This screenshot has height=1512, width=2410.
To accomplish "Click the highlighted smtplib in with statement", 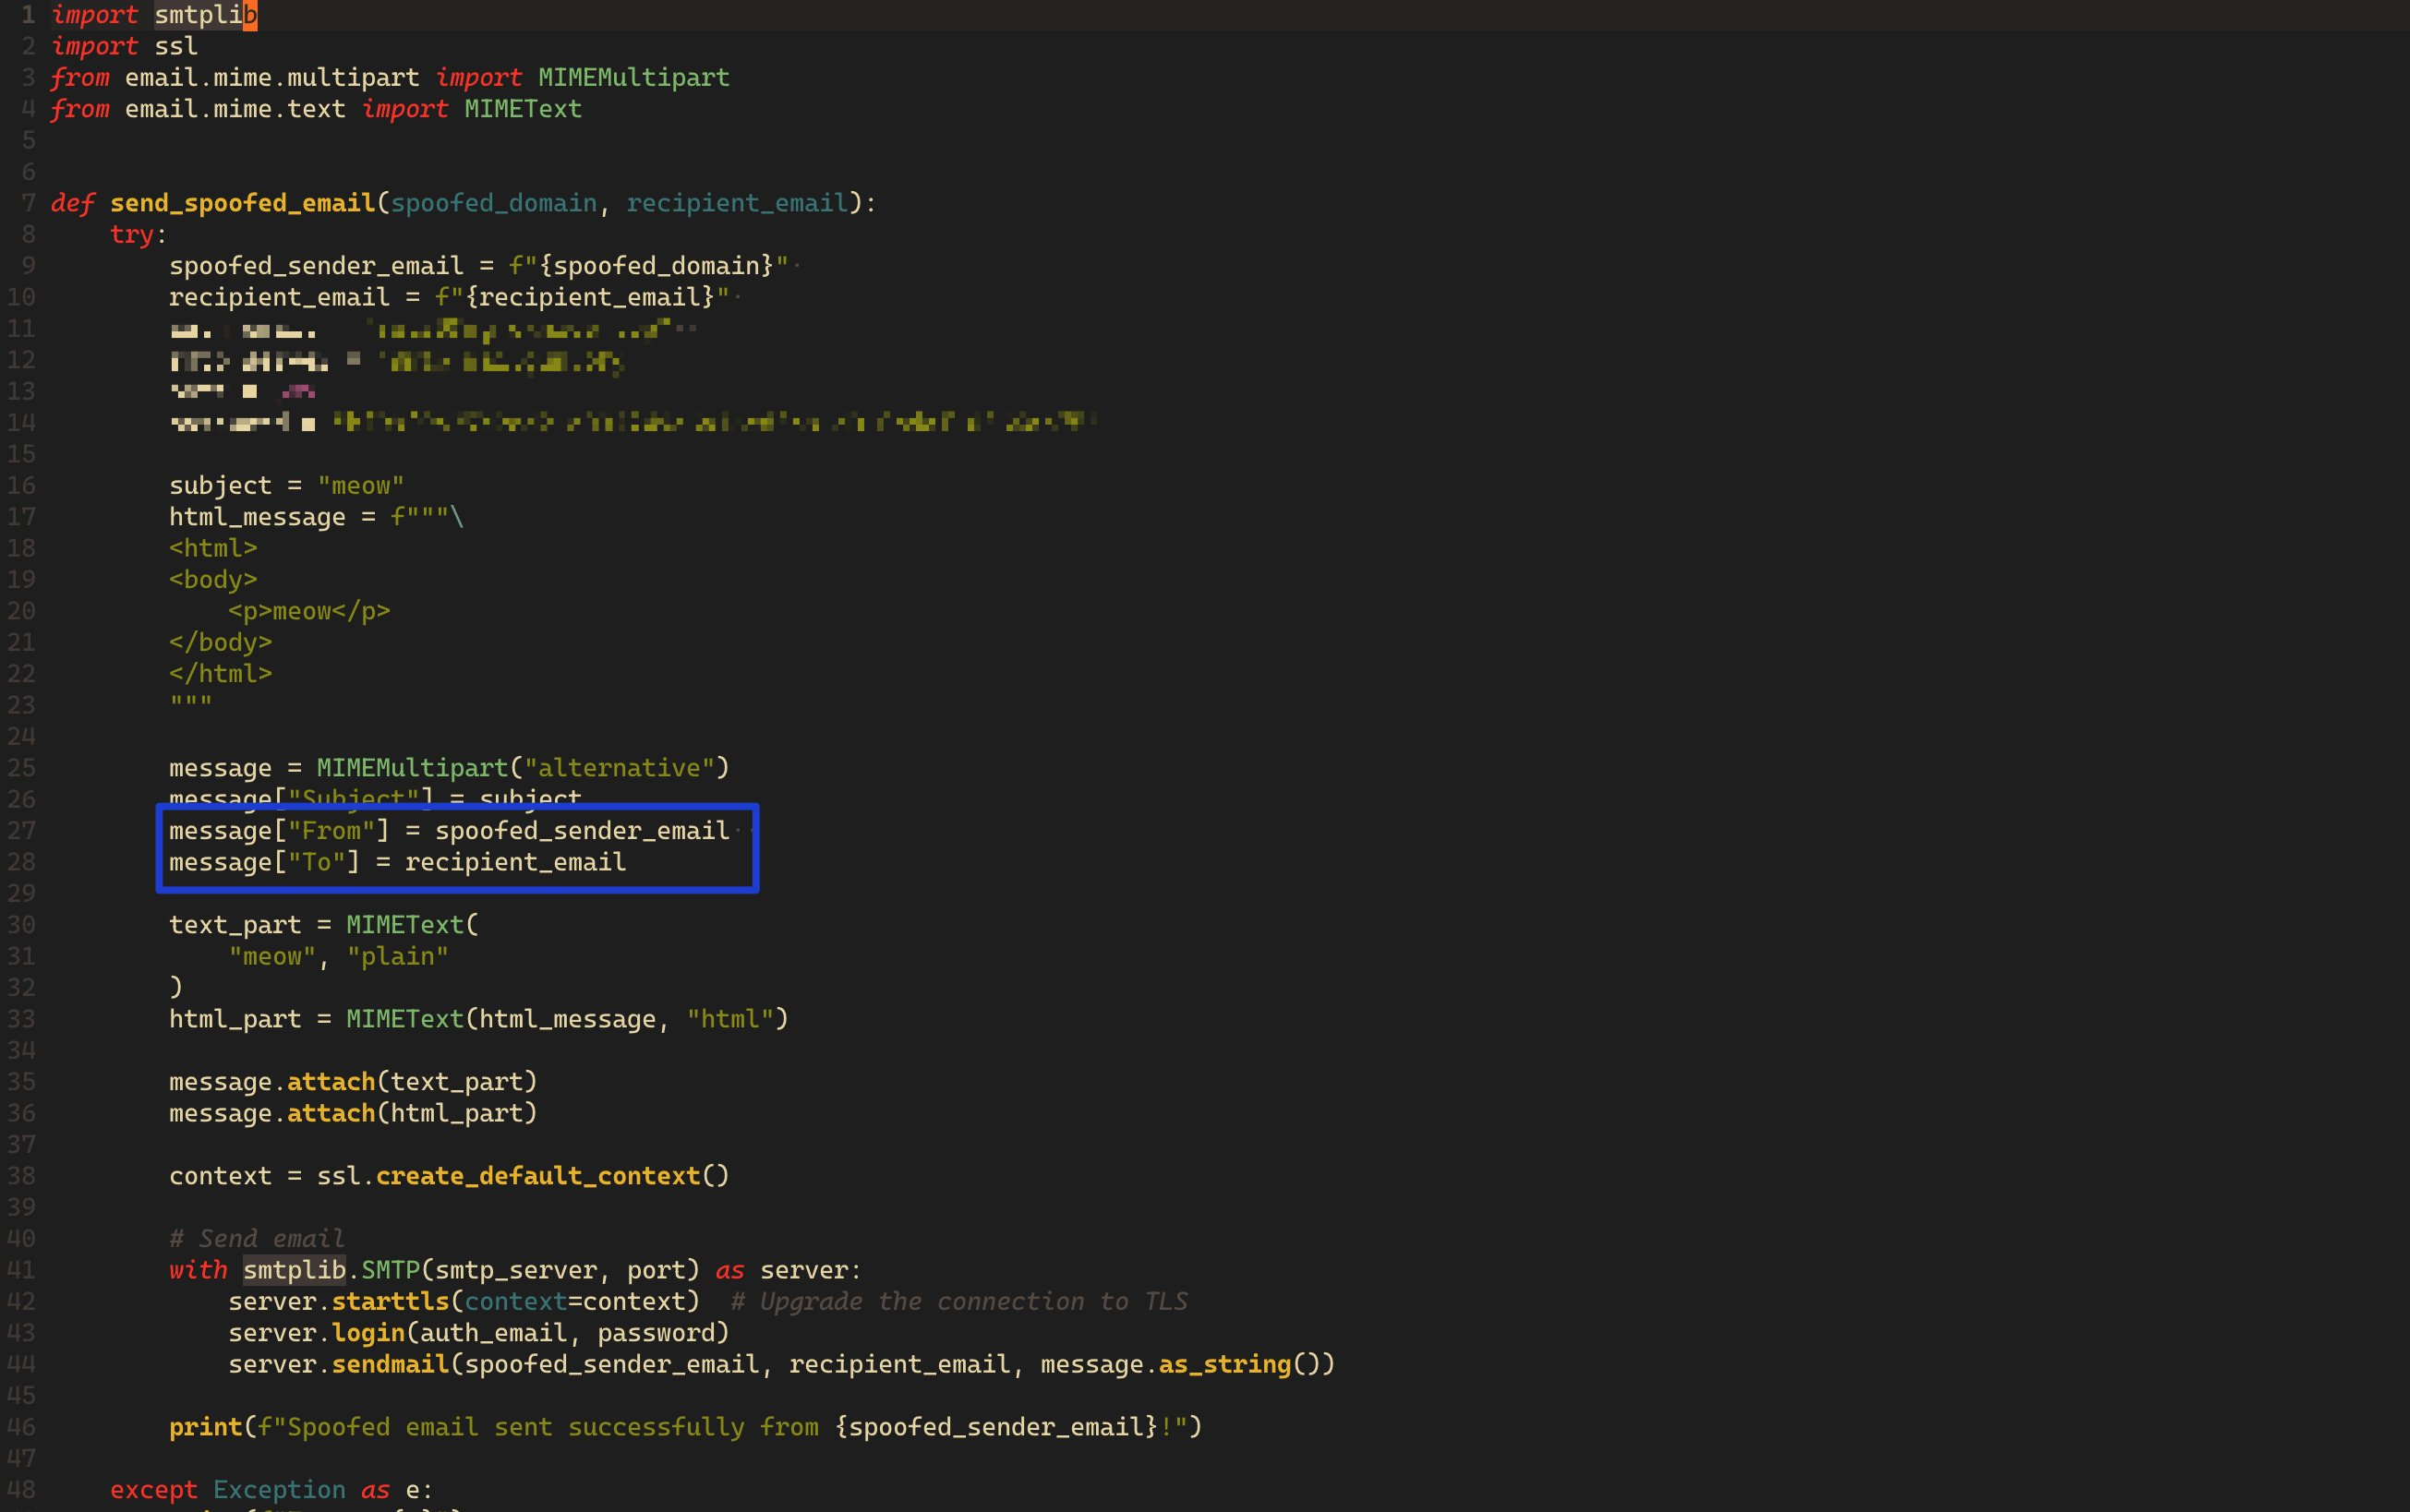I will [294, 1270].
